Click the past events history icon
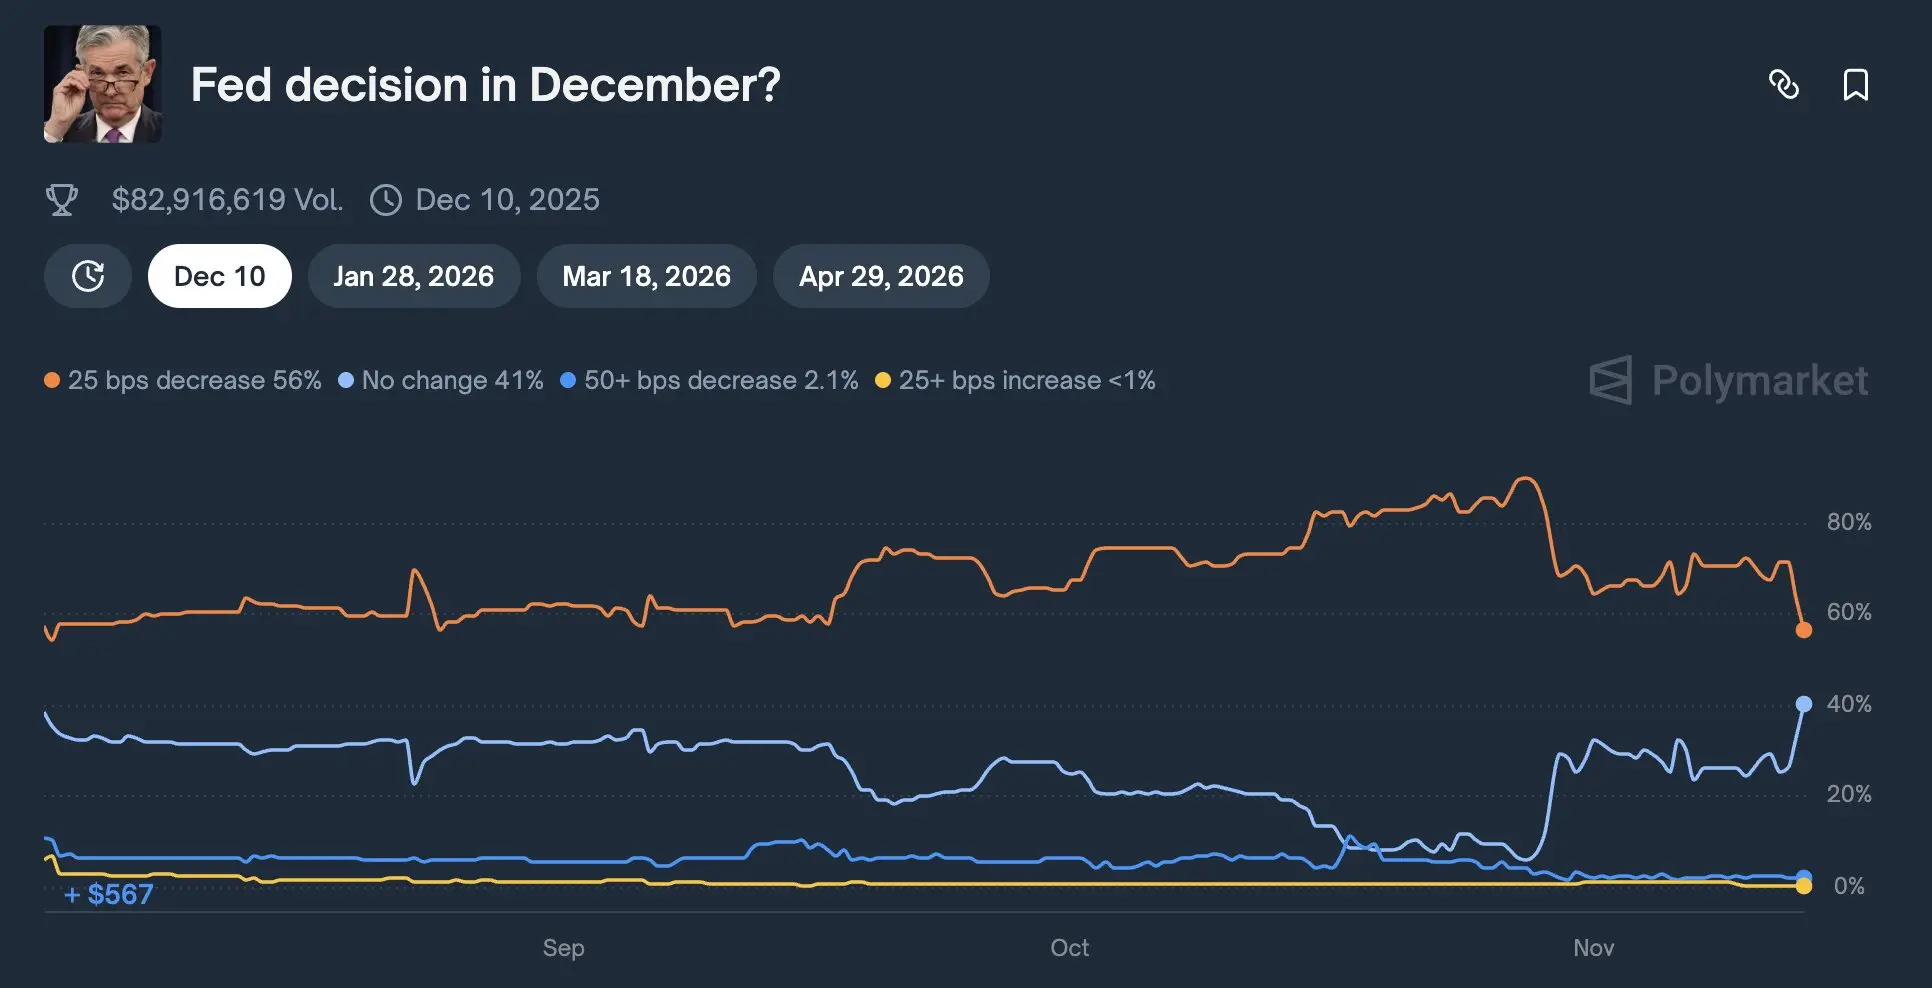Viewport: 1932px width, 988px height. 88,276
